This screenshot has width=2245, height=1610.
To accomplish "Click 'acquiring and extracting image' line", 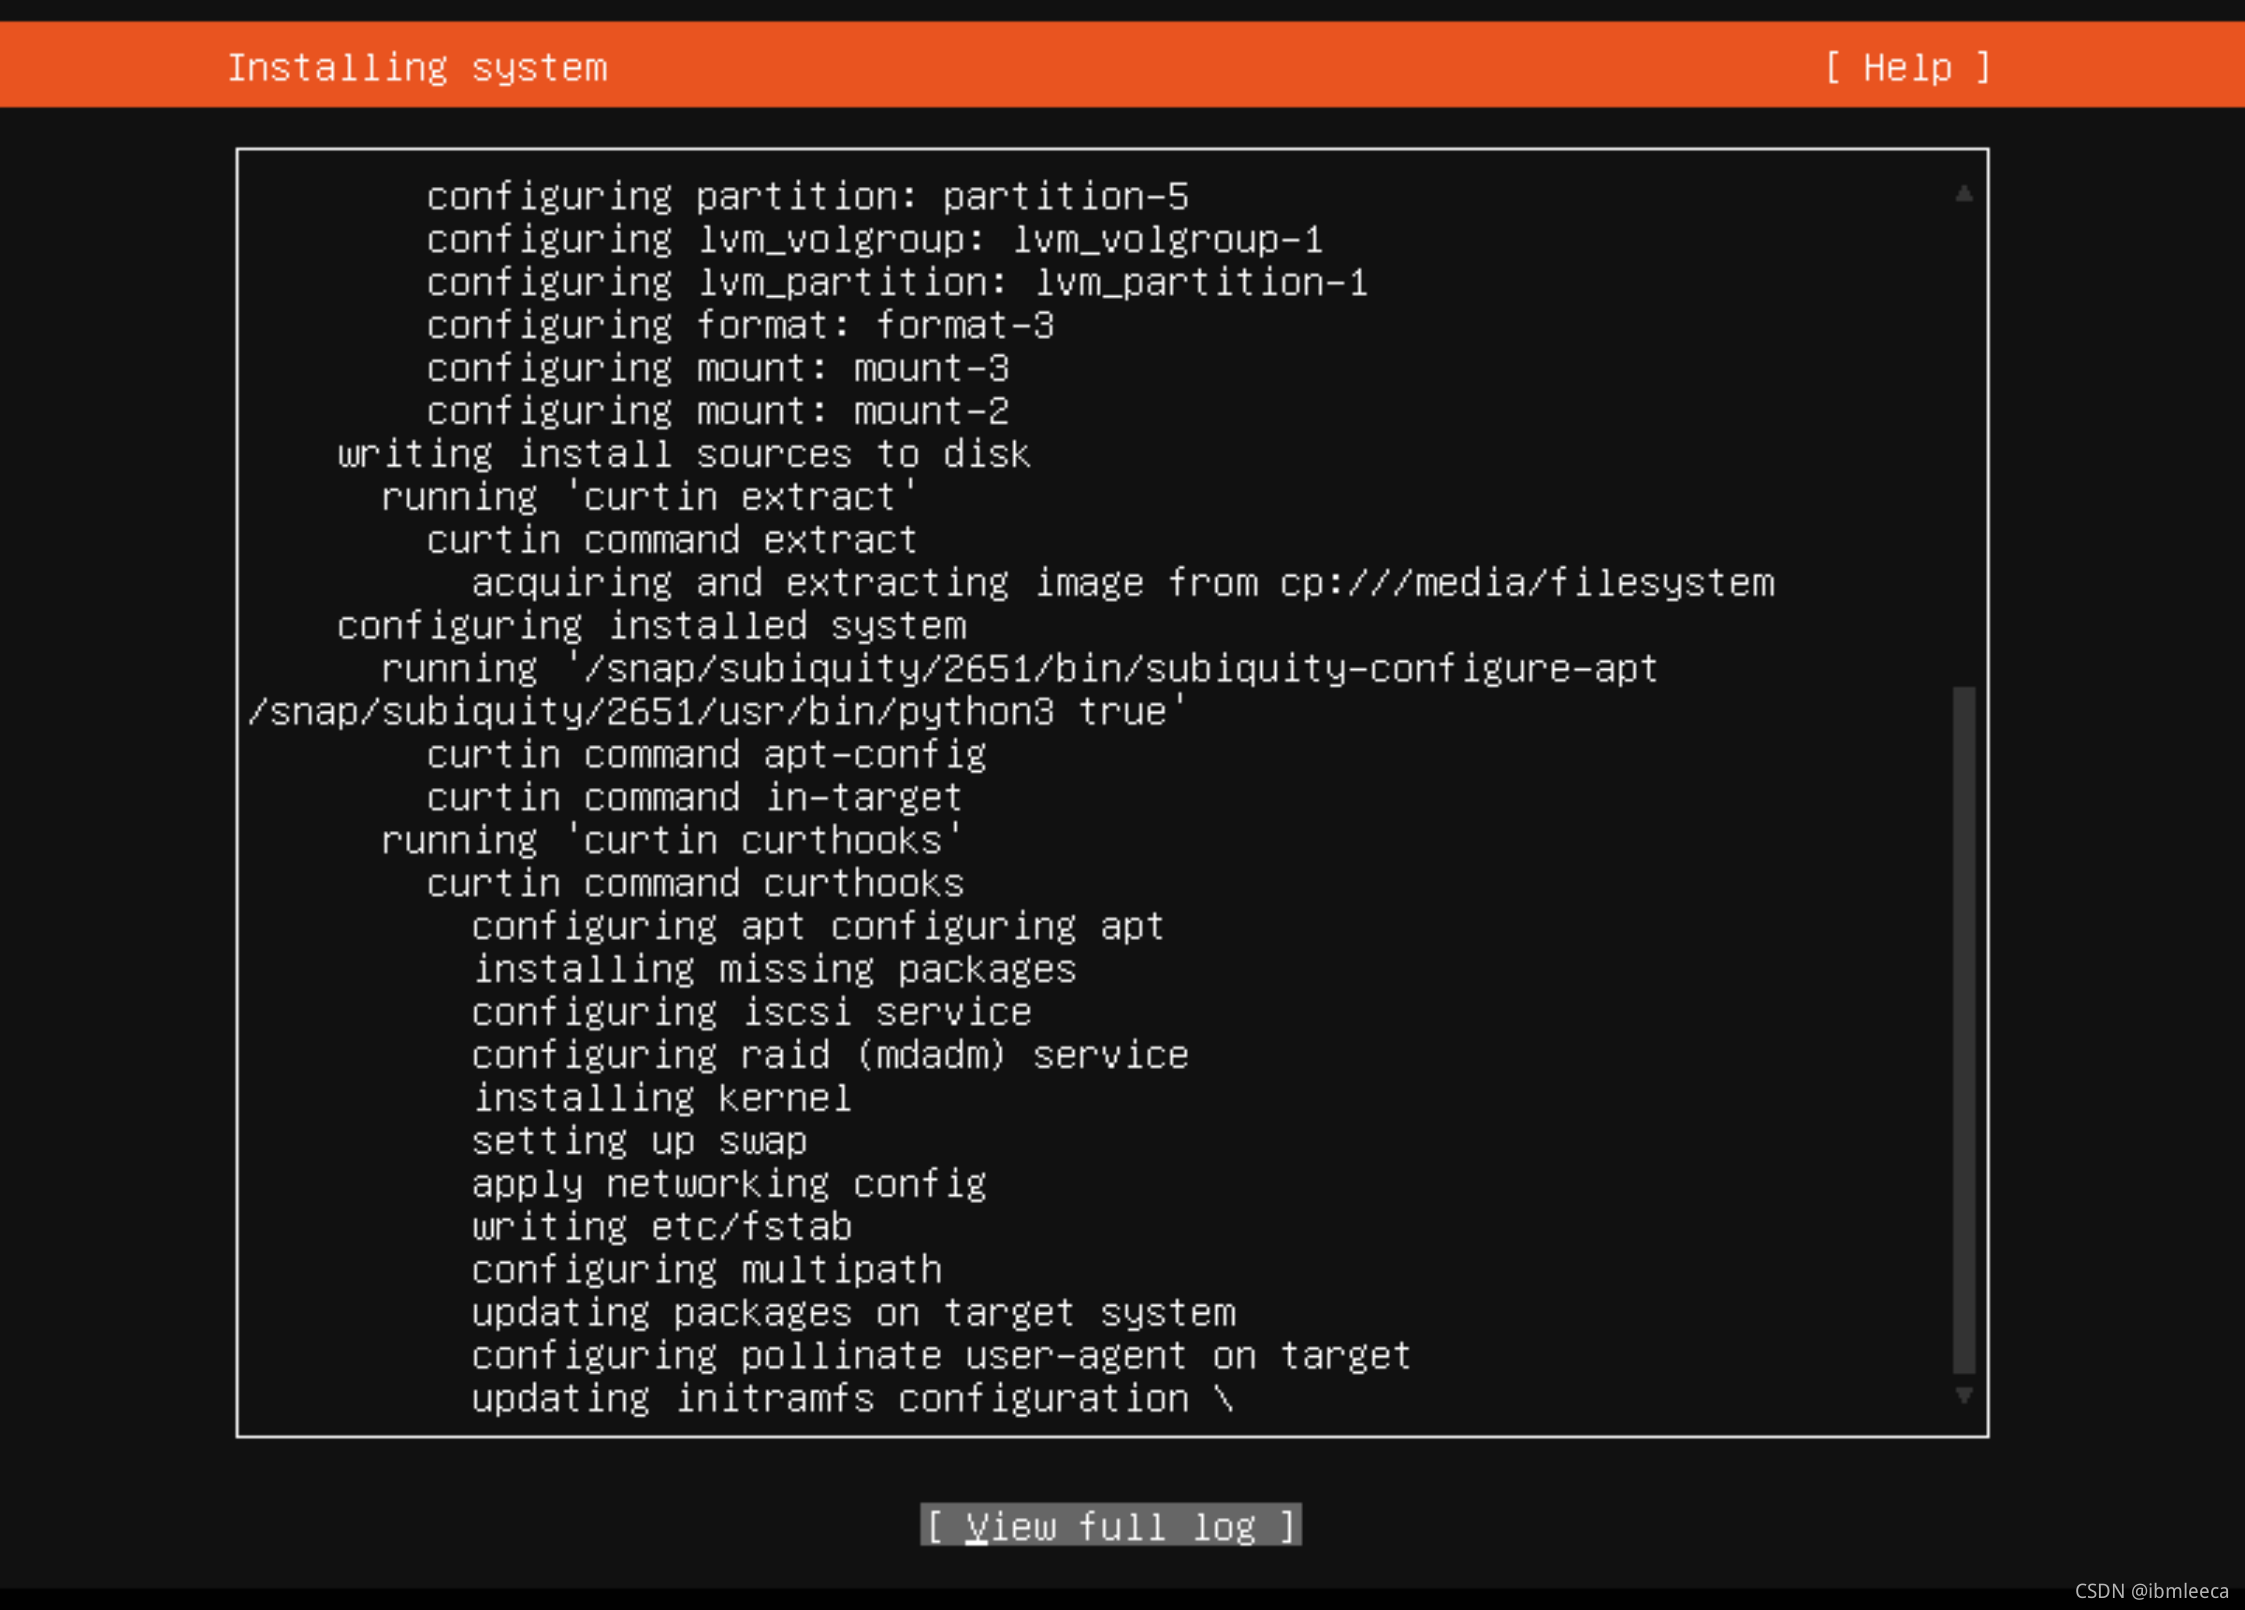I will [x=1122, y=583].
